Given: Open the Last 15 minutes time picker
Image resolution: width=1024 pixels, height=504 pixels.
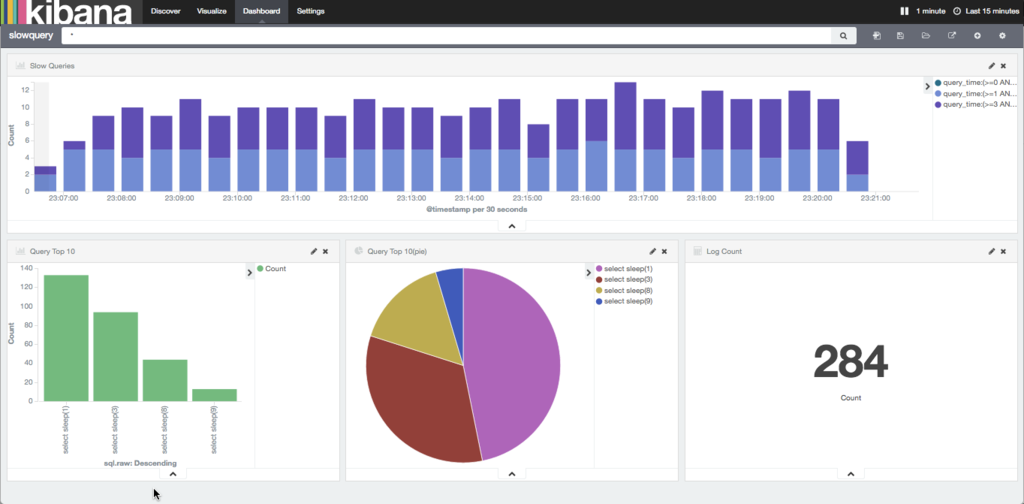Looking at the screenshot, I should pos(993,11).
